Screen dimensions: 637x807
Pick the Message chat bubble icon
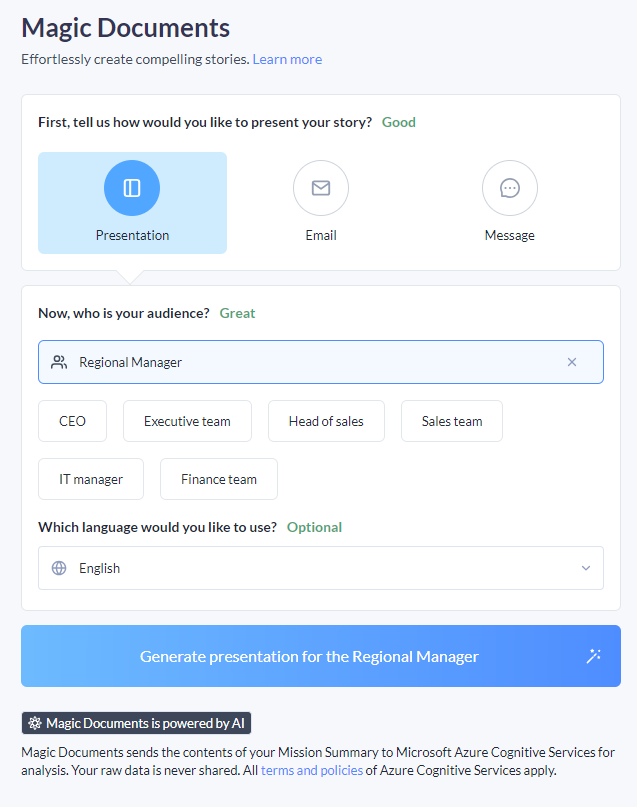pos(510,188)
